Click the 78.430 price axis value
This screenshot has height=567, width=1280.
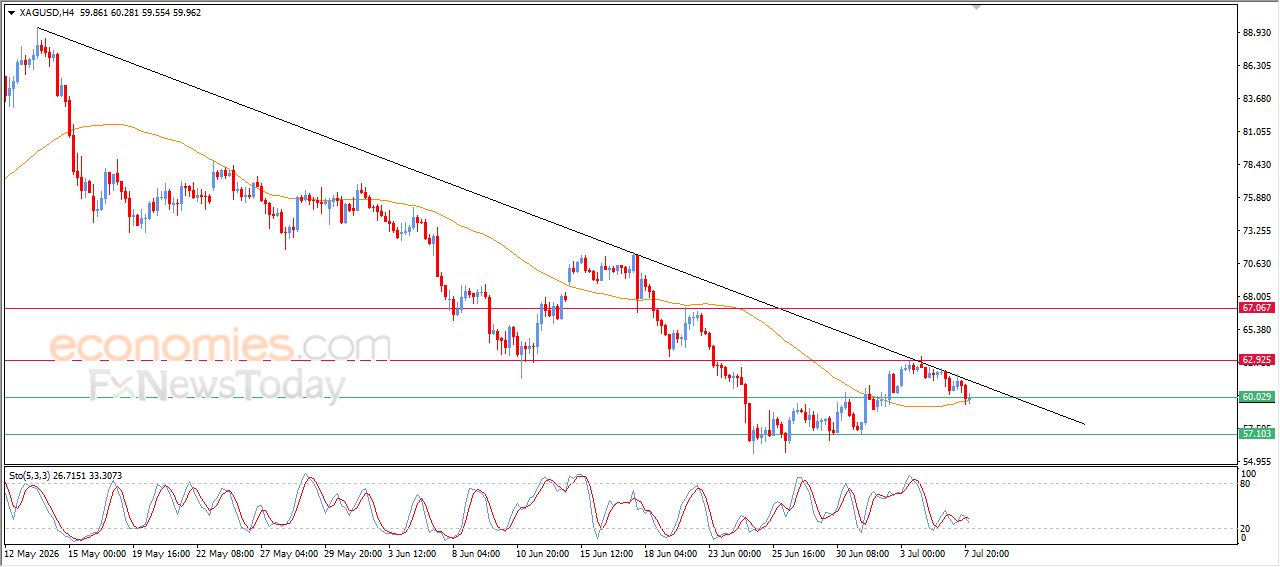pos(1256,165)
